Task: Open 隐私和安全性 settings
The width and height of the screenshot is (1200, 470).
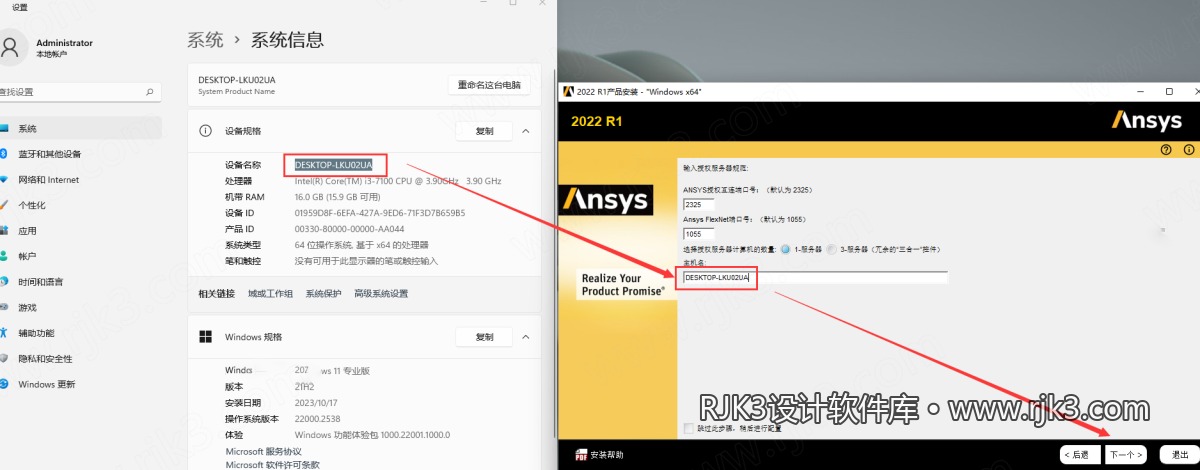Action: [80, 358]
